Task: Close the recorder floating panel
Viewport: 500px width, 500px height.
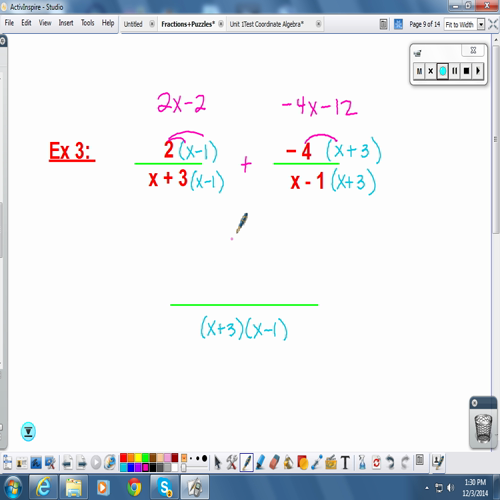Action: coord(473,51)
